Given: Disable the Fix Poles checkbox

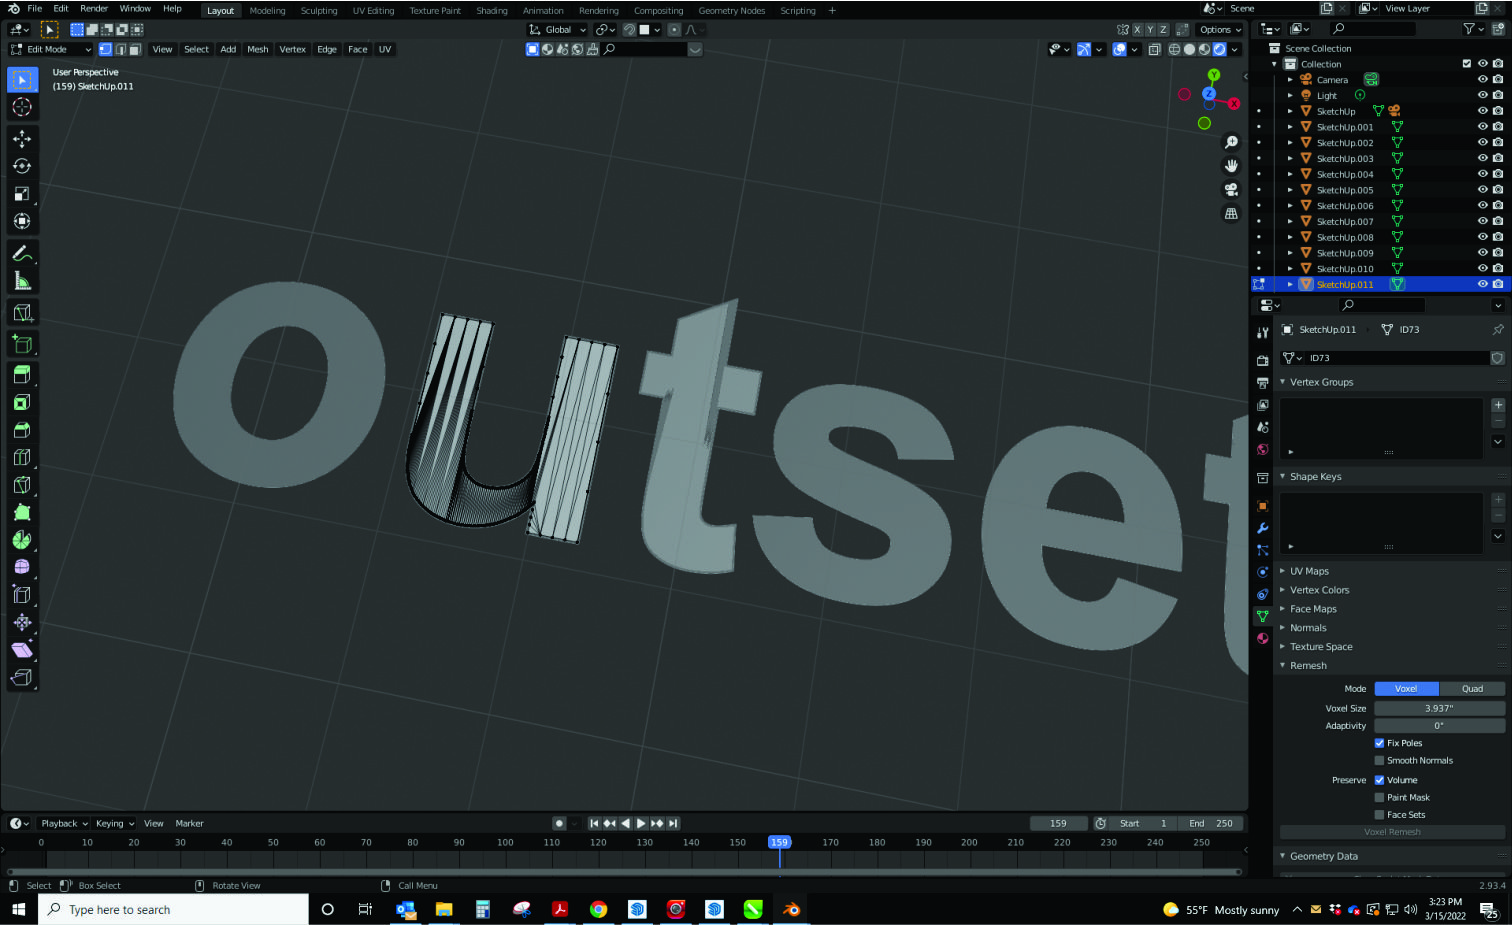Looking at the screenshot, I should point(1380,743).
